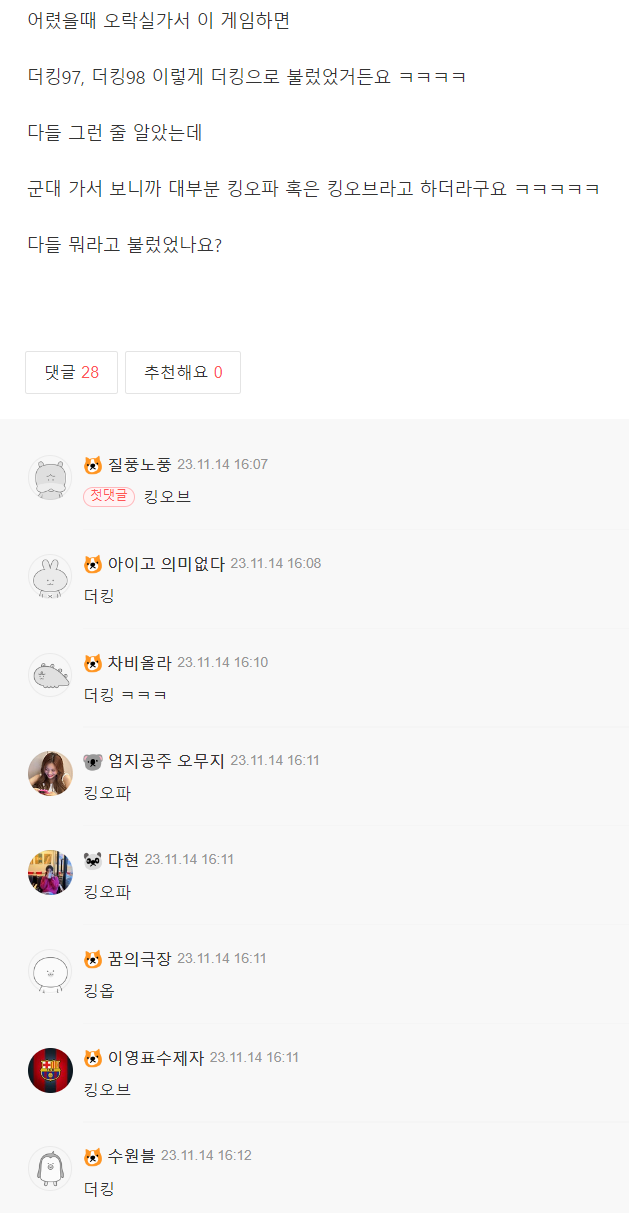Click the orange fox badge beside 질풍노풍
The height and width of the screenshot is (1213, 629).
[x=93, y=465]
